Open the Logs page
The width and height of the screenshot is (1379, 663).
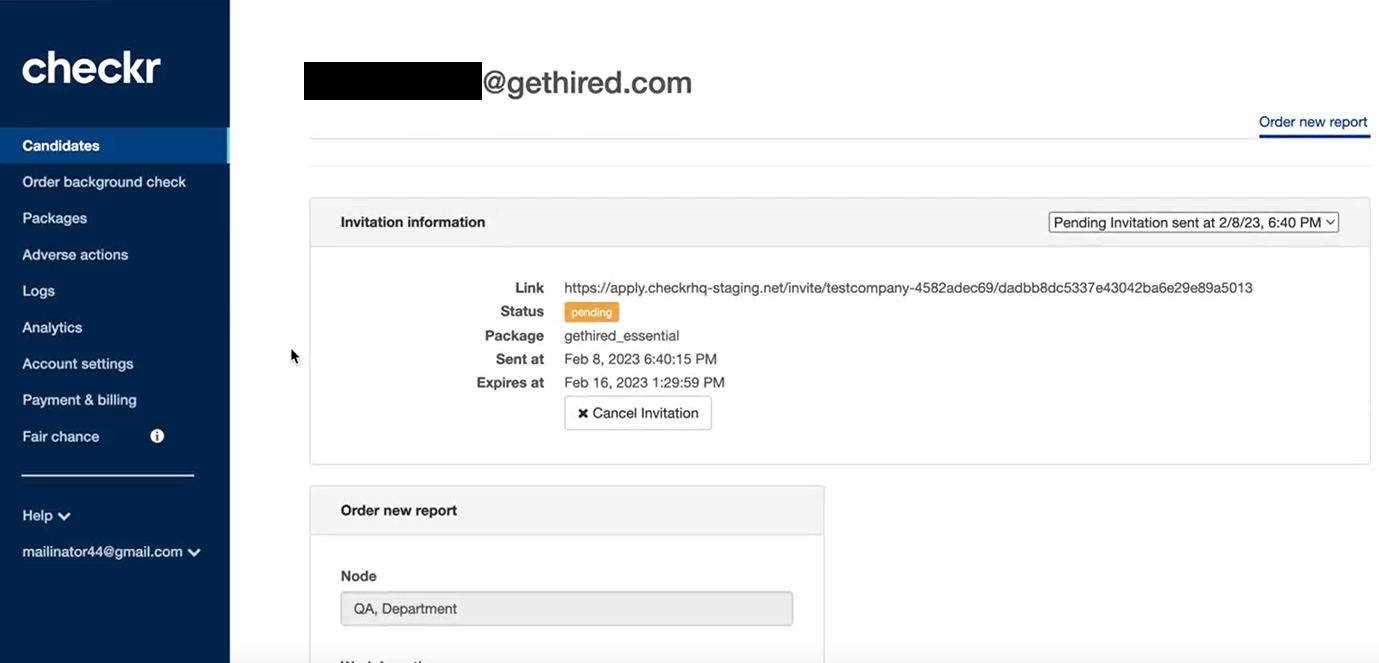click(x=39, y=291)
